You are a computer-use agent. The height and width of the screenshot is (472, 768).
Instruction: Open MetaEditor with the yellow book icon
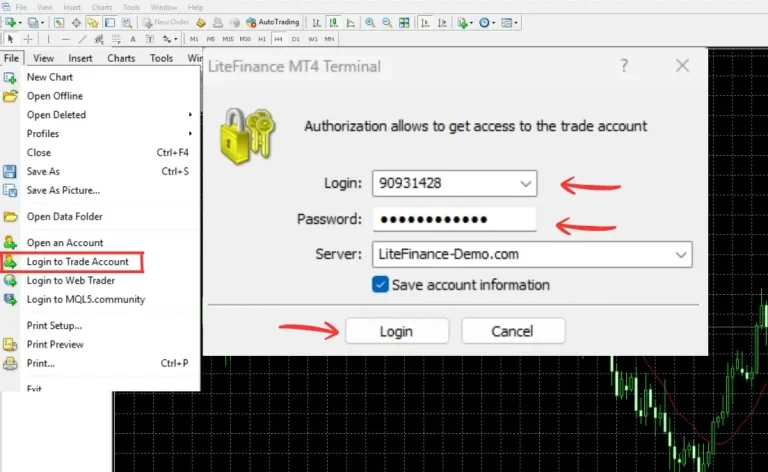pos(200,23)
